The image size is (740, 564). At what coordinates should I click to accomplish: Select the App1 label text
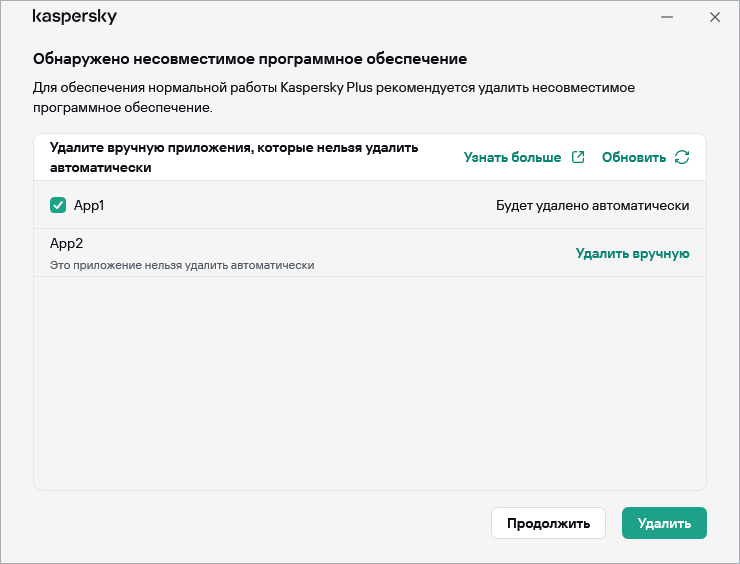[89, 205]
